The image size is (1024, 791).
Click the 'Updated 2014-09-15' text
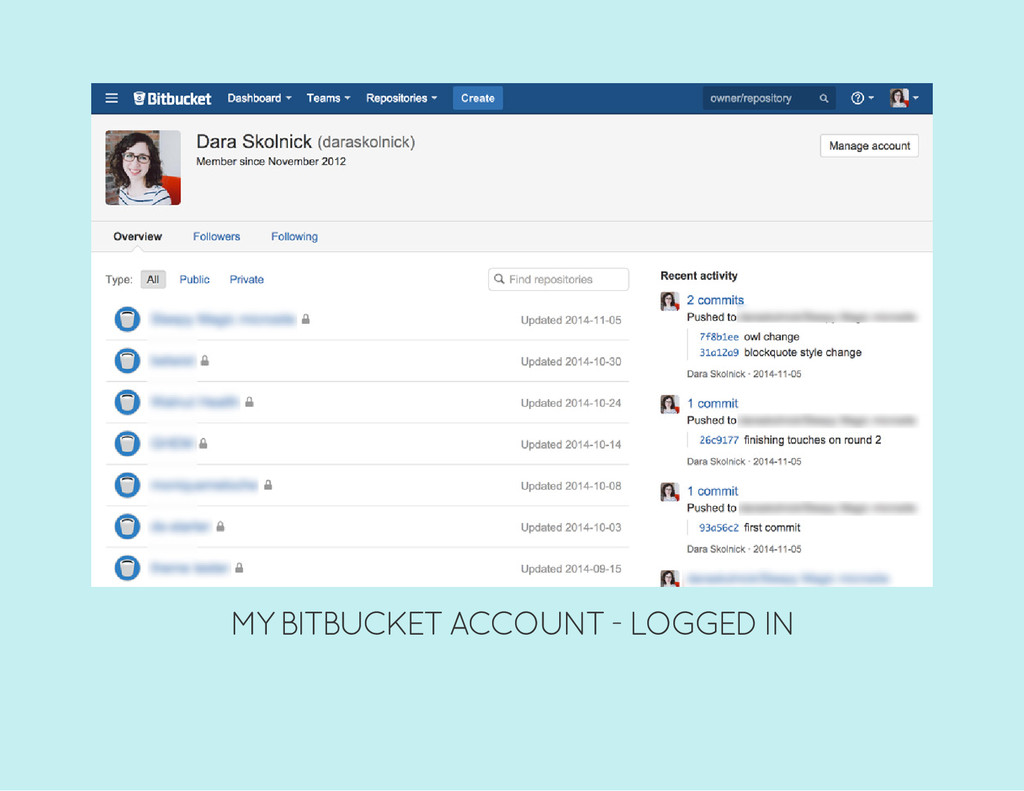point(571,569)
